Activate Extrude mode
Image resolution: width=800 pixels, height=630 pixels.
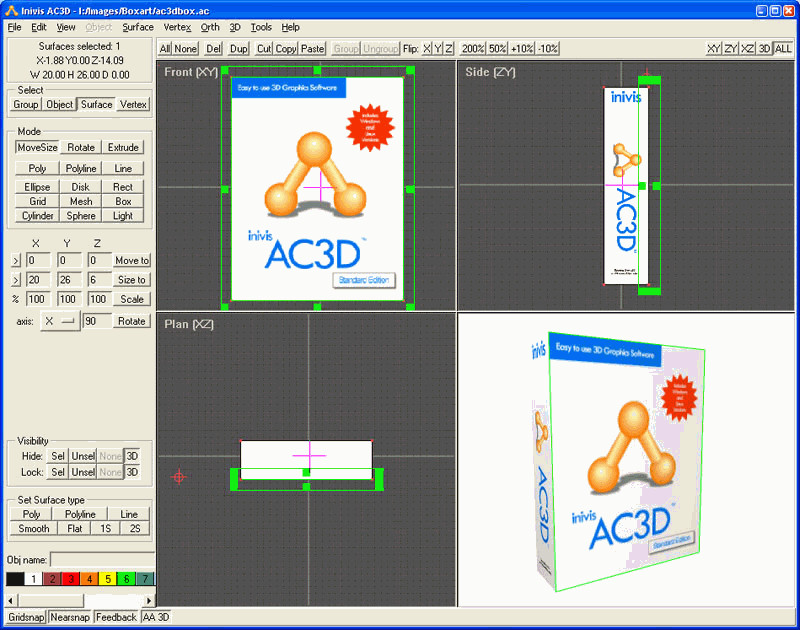(123, 147)
